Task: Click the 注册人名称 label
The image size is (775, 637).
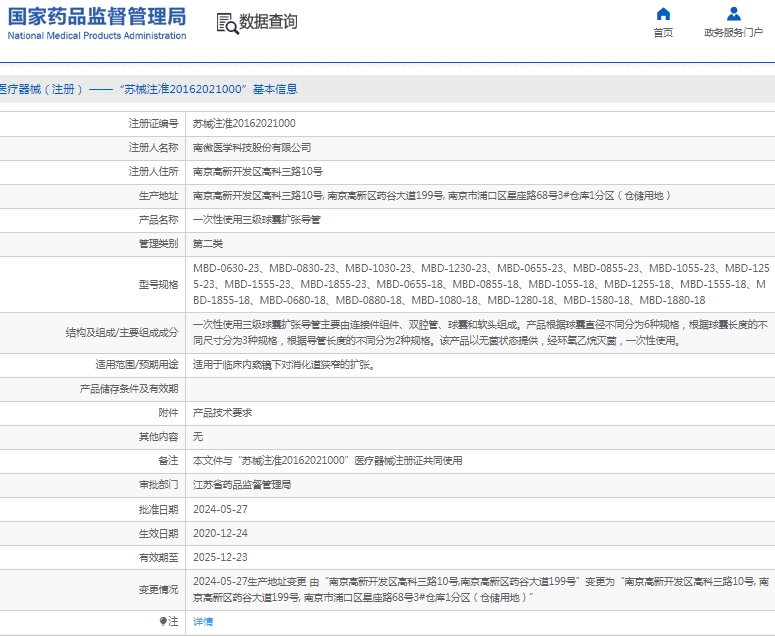Action: coord(153,147)
